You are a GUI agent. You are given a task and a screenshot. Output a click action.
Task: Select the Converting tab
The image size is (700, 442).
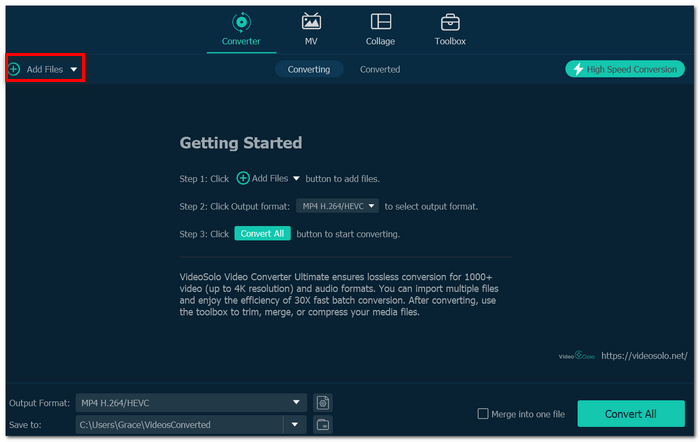coord(309,69)
